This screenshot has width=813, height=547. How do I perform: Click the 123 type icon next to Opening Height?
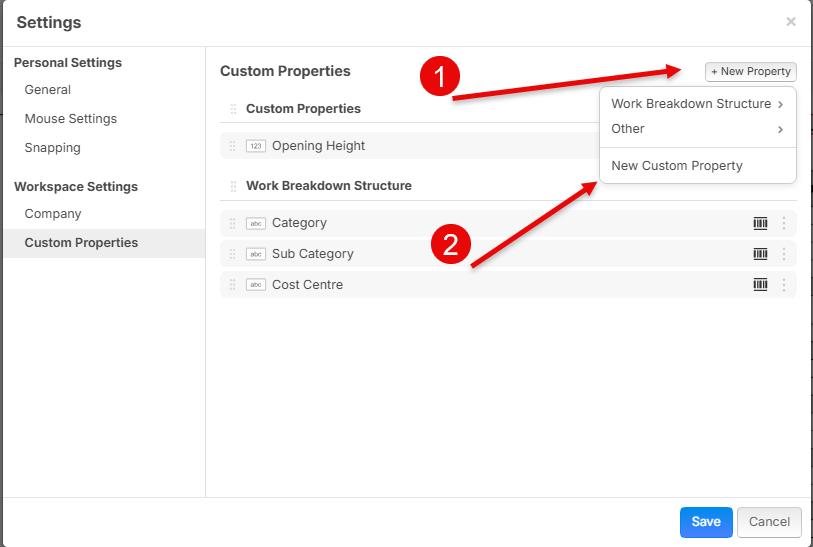(x=256, y=146)
